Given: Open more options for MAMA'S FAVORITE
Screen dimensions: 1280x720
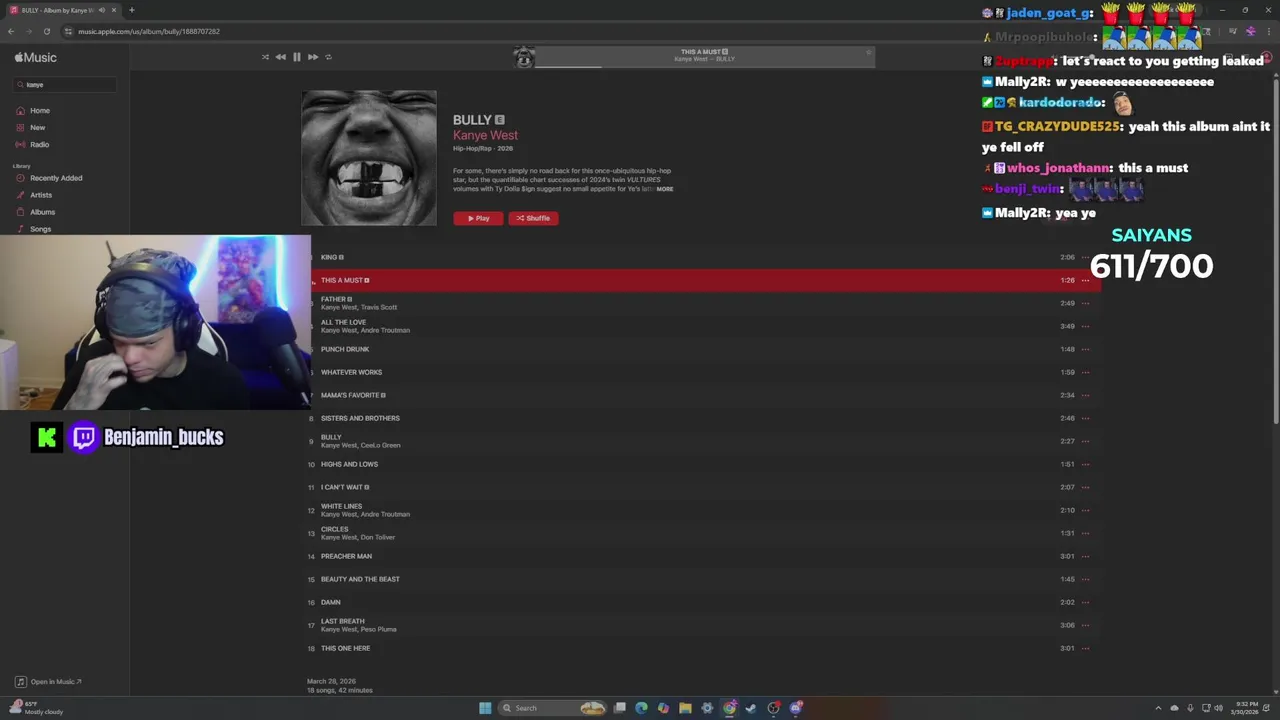Looking at the screenshot, I should tap(1085, 395).
